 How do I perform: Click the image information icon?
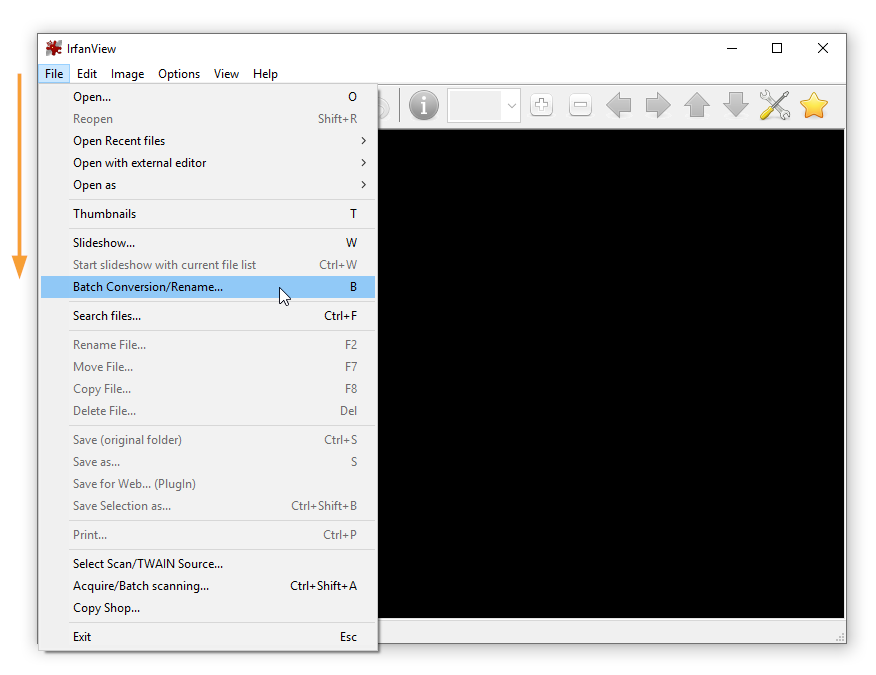[x=423, y=105]
